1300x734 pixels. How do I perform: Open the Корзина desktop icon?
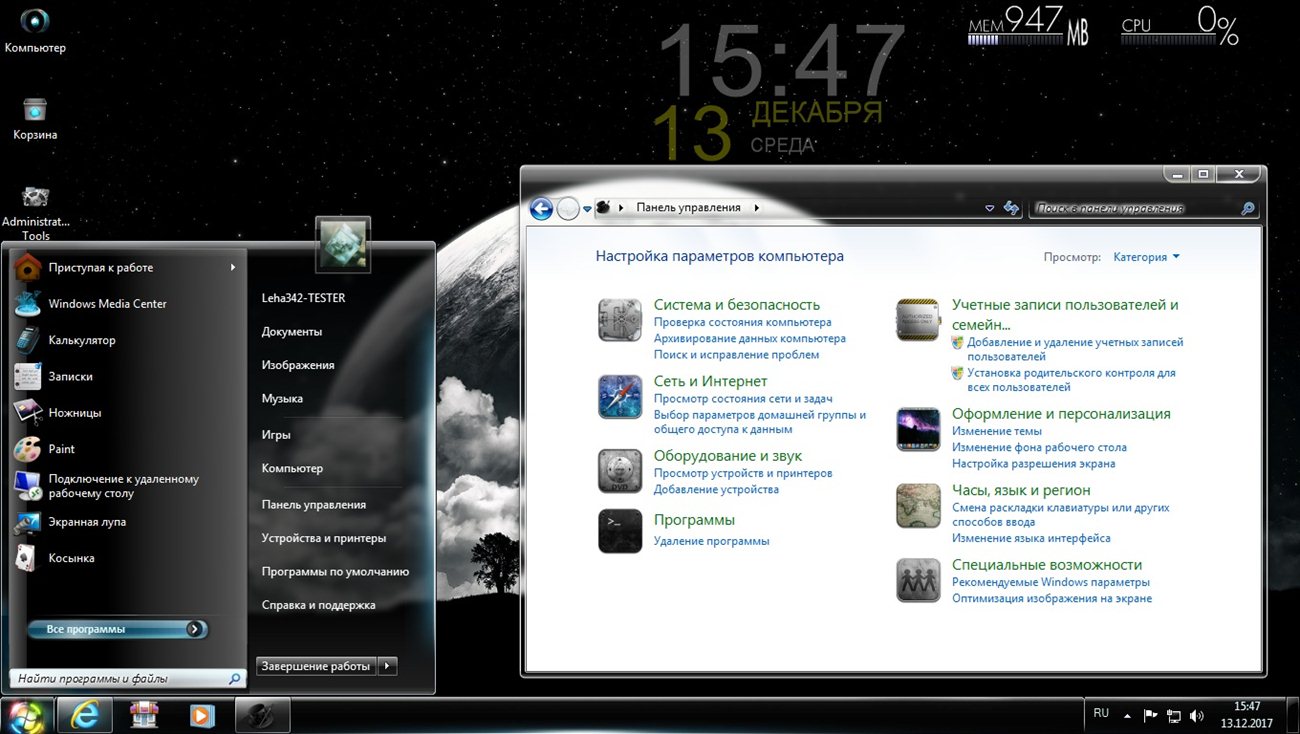click(35, 110)
